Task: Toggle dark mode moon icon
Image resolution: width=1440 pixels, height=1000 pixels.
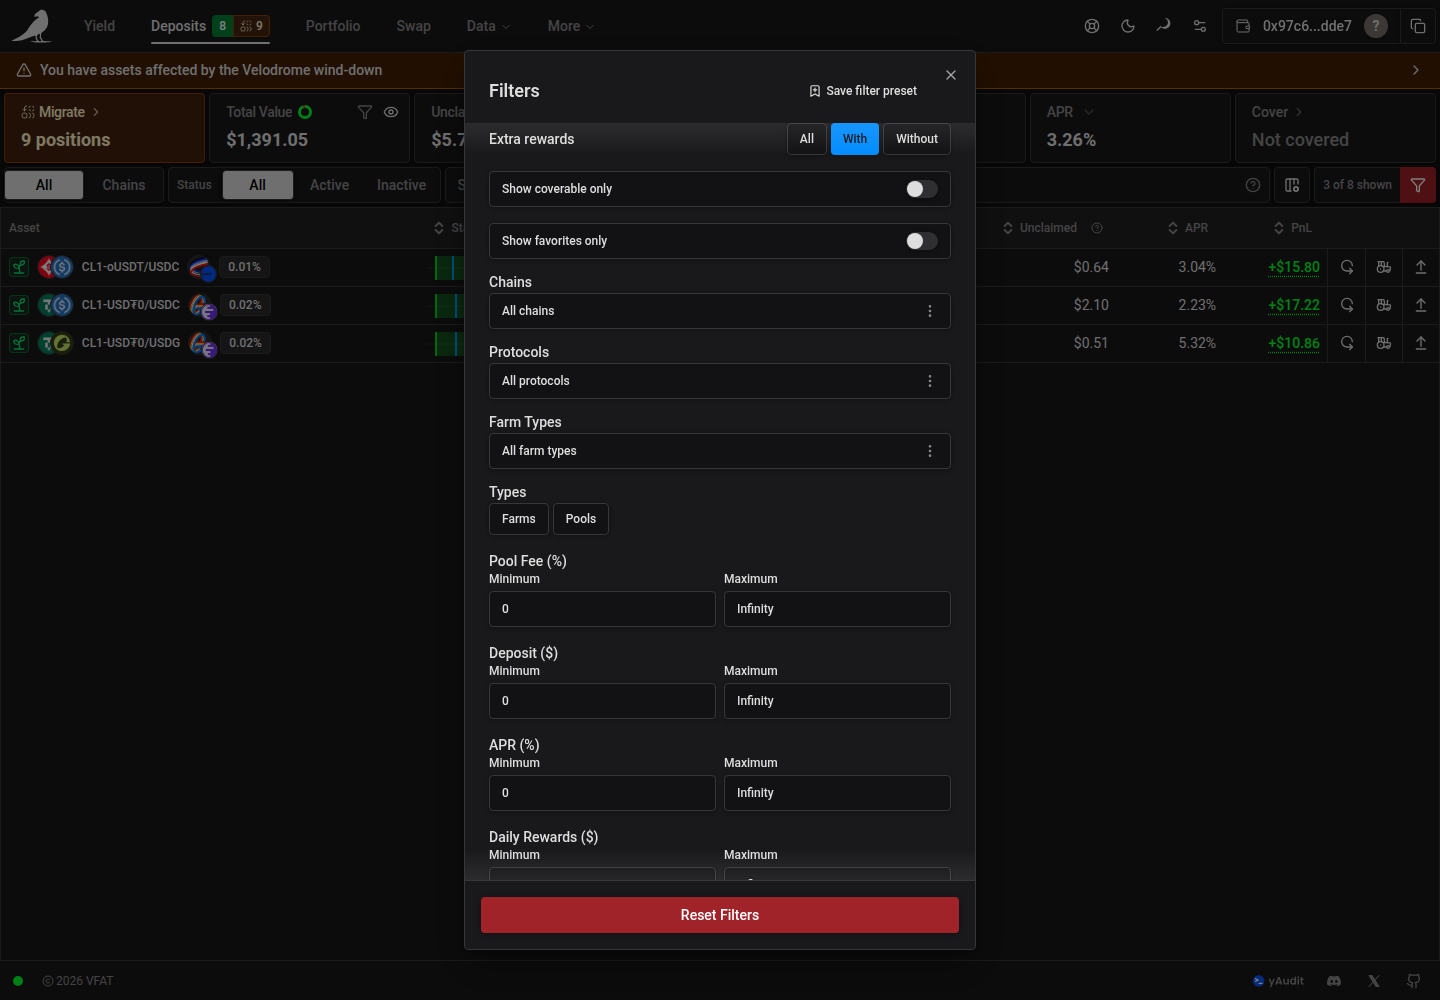Action: pos(1128,26)
